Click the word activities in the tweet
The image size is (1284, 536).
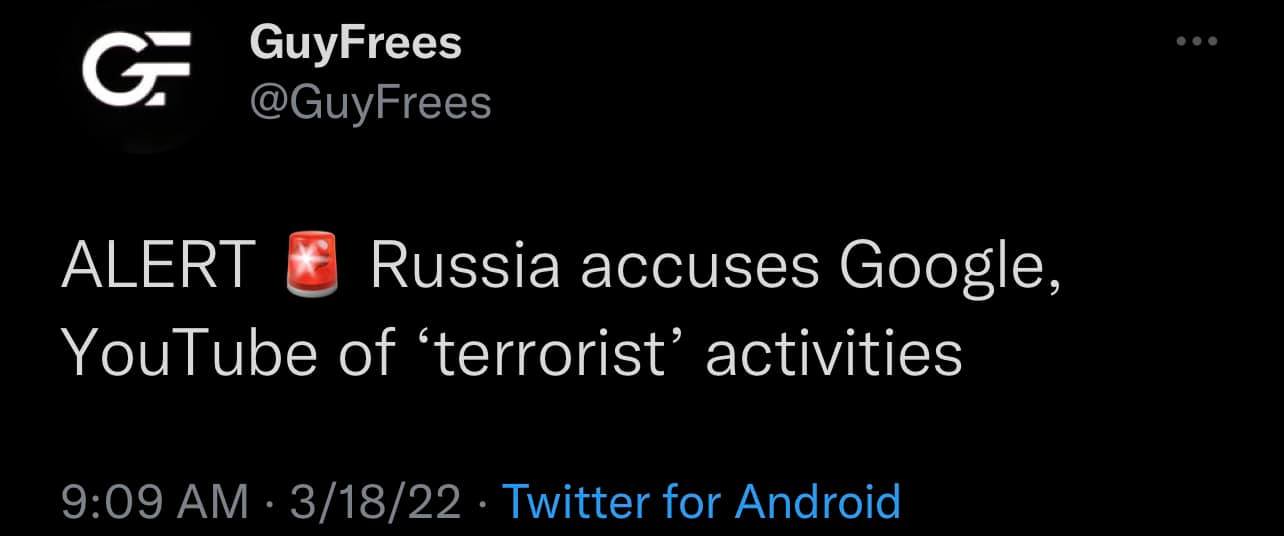pyautogui.click(x=833, y=352)
